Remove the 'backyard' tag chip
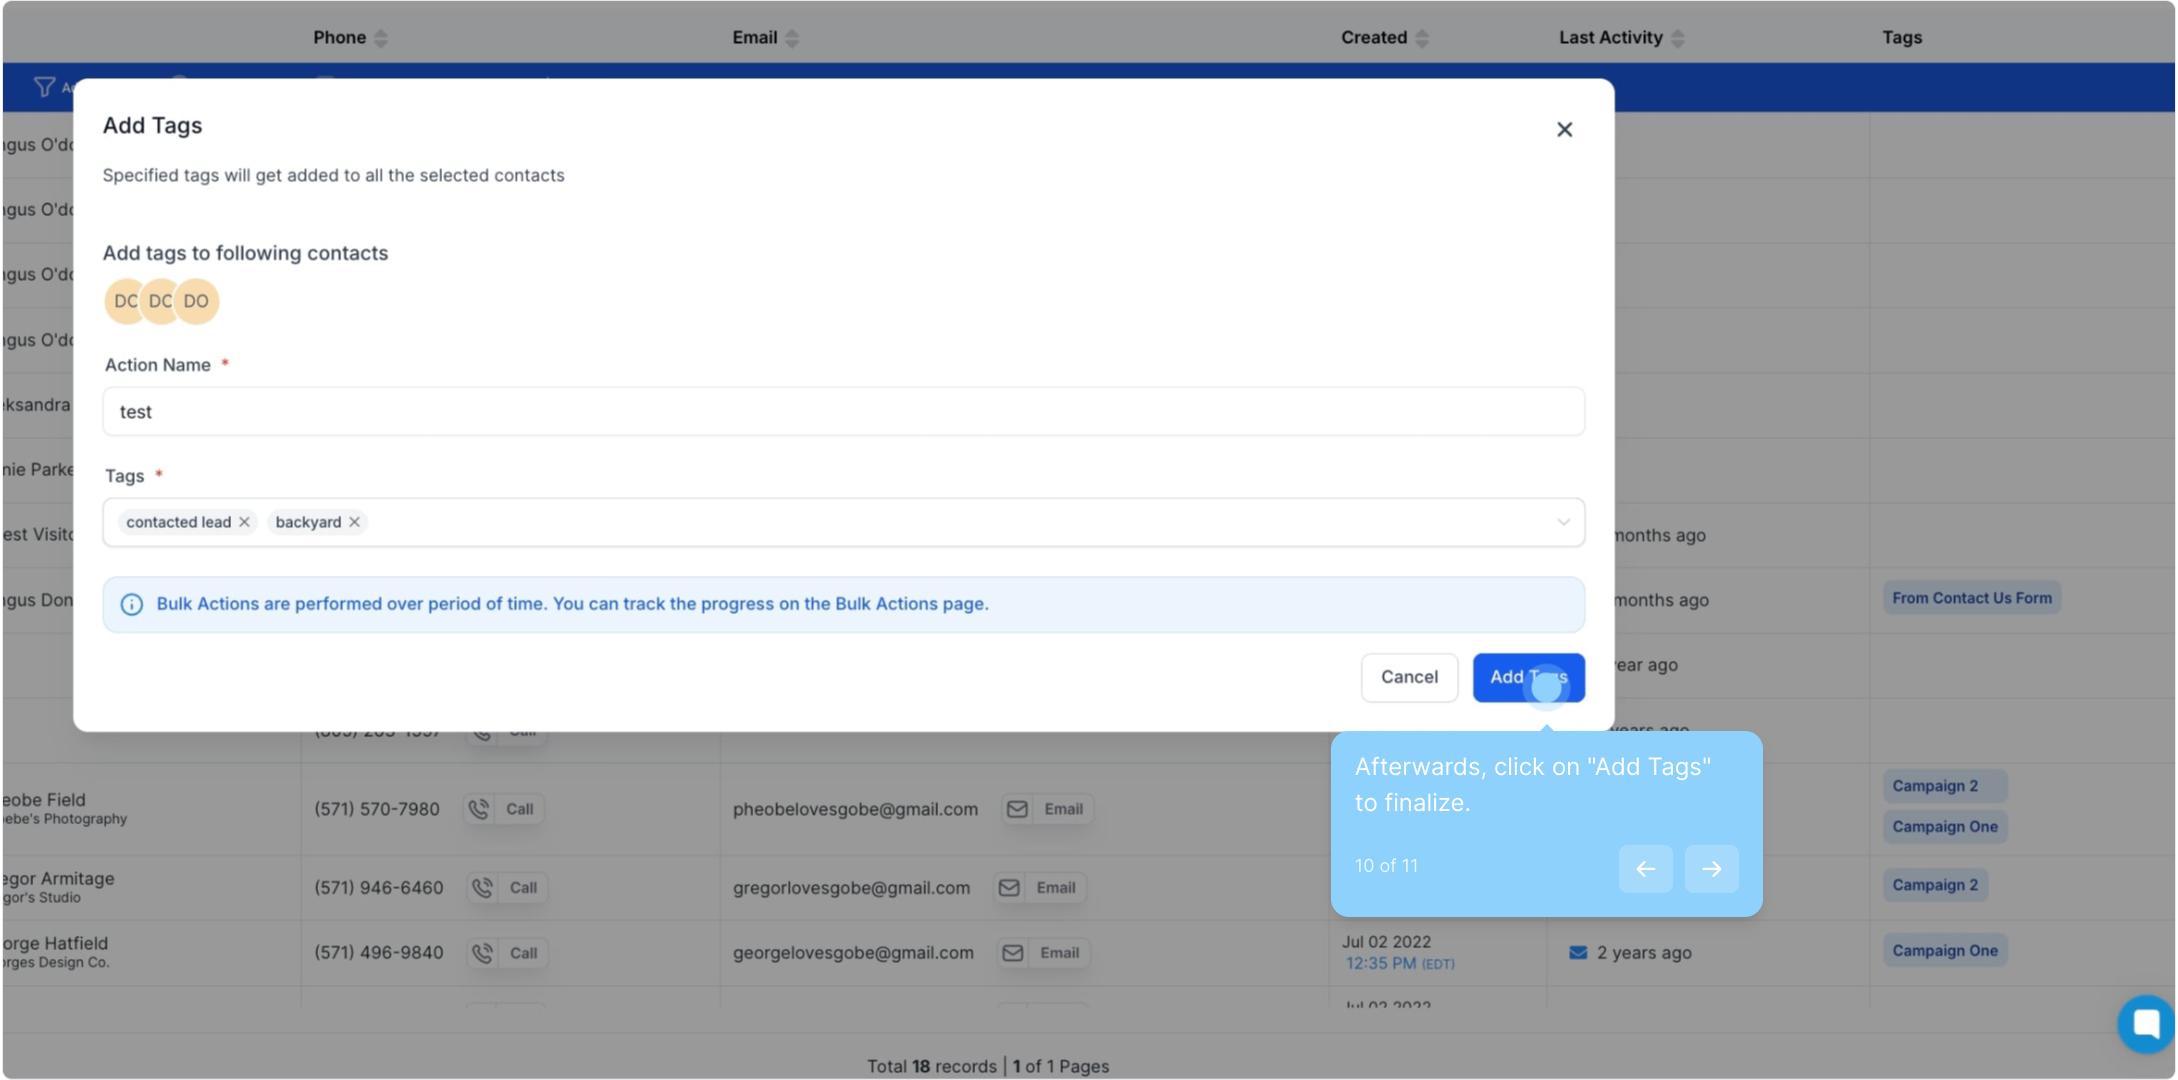 [x=354, y=522]
